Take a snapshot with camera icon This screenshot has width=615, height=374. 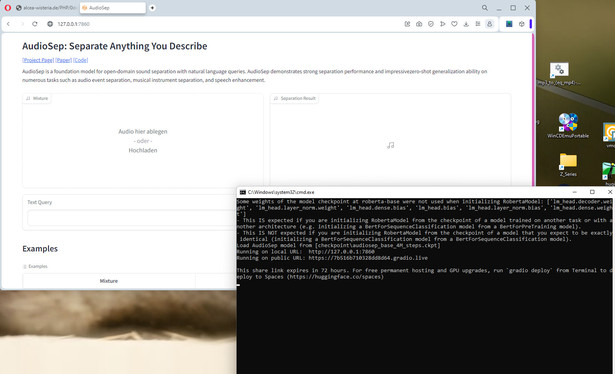(x=419, y=24)
